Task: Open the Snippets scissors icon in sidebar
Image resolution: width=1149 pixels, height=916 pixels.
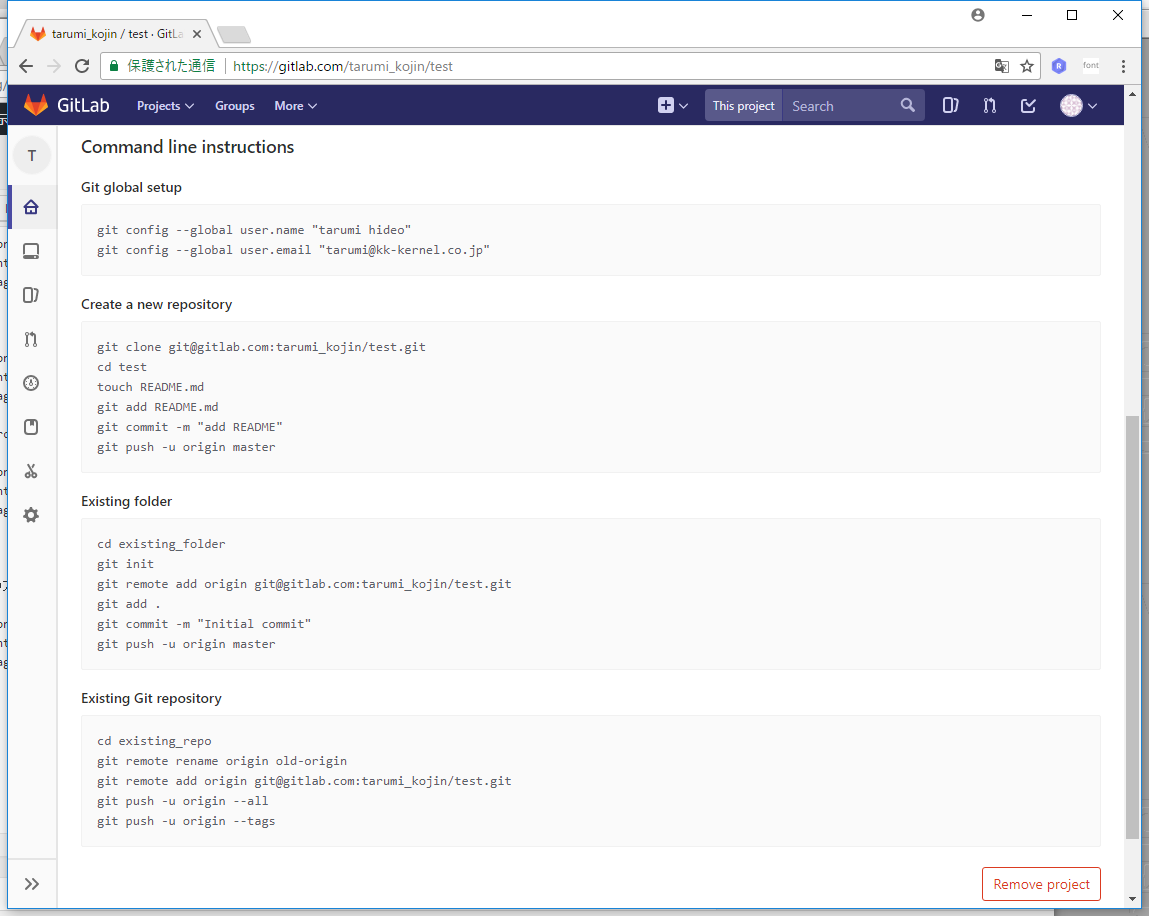Action: tap(31, 471)
